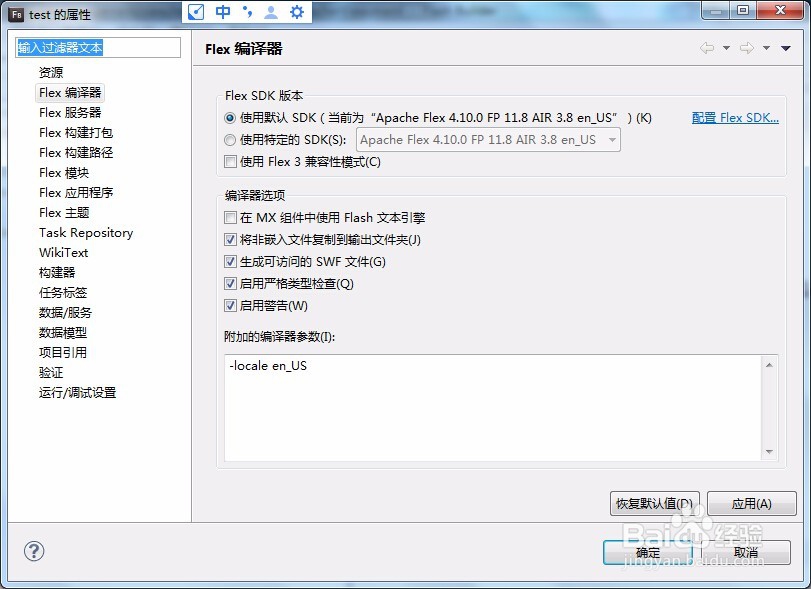Select Task Repository in the tree
The width and height of the screenshot is (811, 589).
(86, 233)
